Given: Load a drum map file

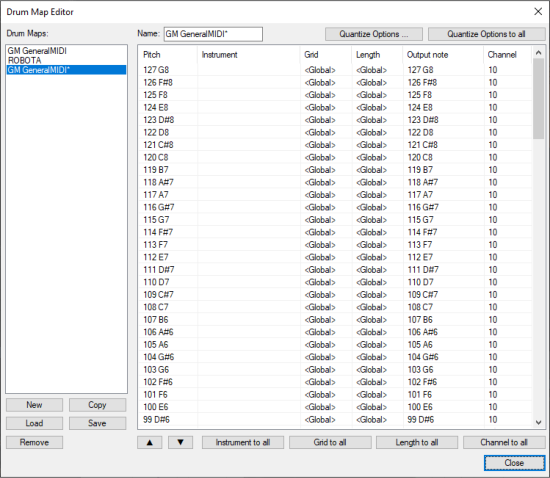Looking at the screenshot, I should click(34, 423).
